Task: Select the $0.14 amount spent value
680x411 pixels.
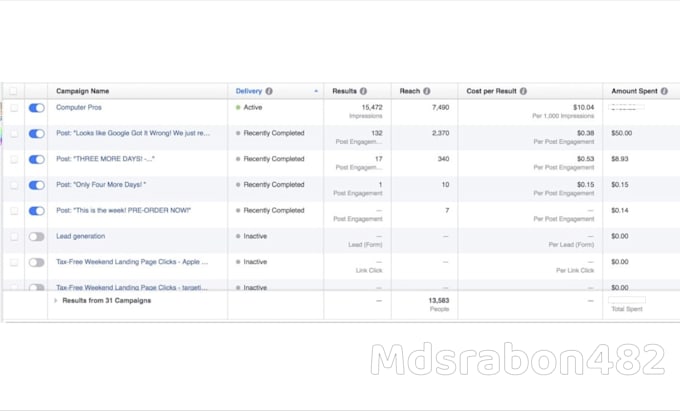Action: [620, 210]
